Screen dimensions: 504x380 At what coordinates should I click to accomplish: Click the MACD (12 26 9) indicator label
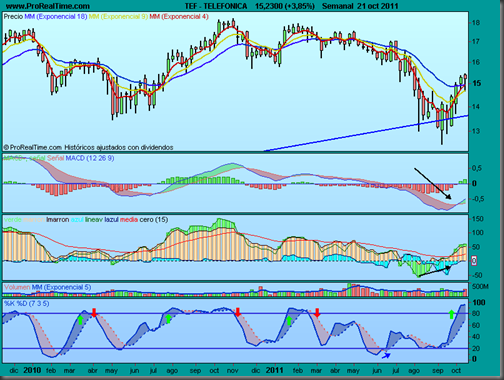point(90,158)
